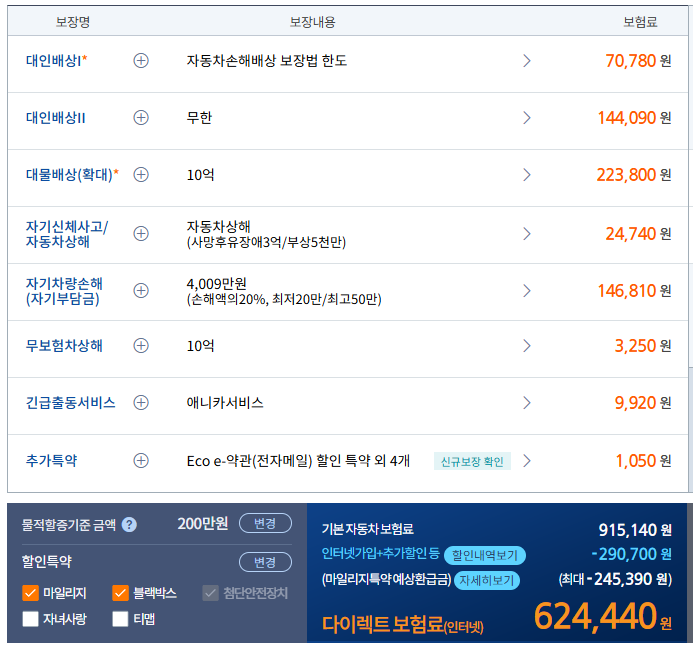Click the plus icon for 자기차량손해

tap(141, 290)
